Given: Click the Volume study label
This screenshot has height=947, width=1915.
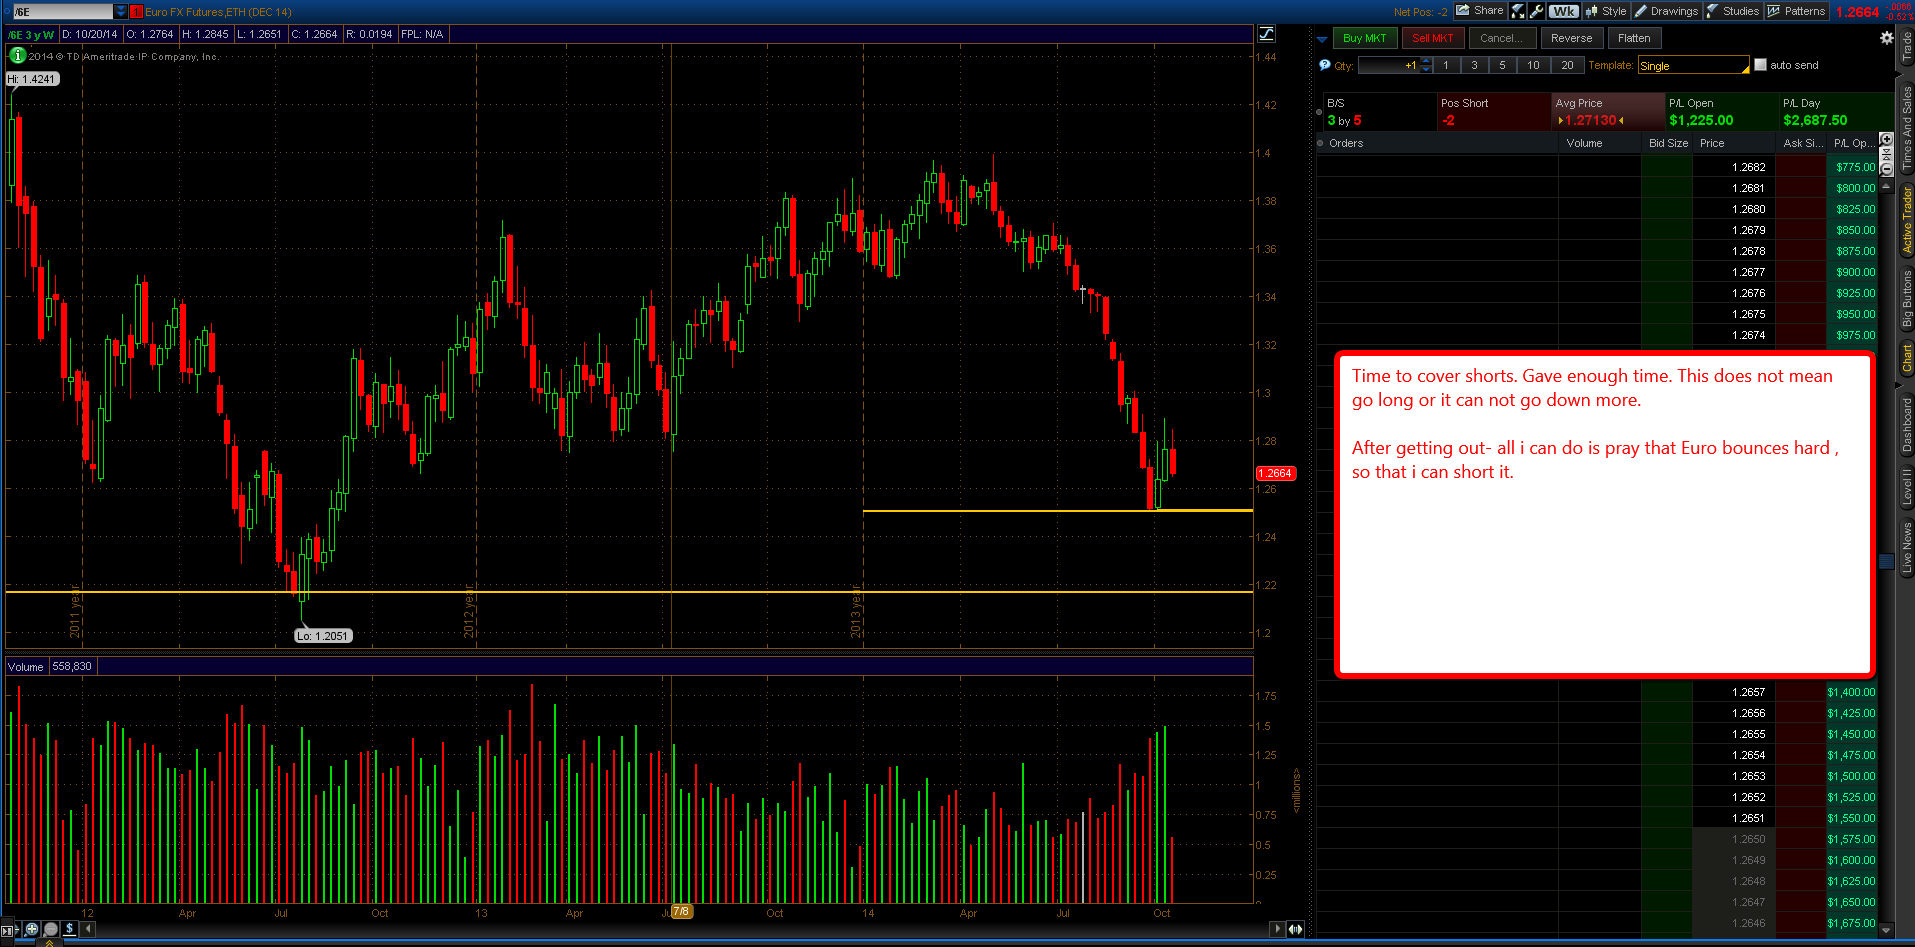Looking at the screenshot, I should (26, 667).
